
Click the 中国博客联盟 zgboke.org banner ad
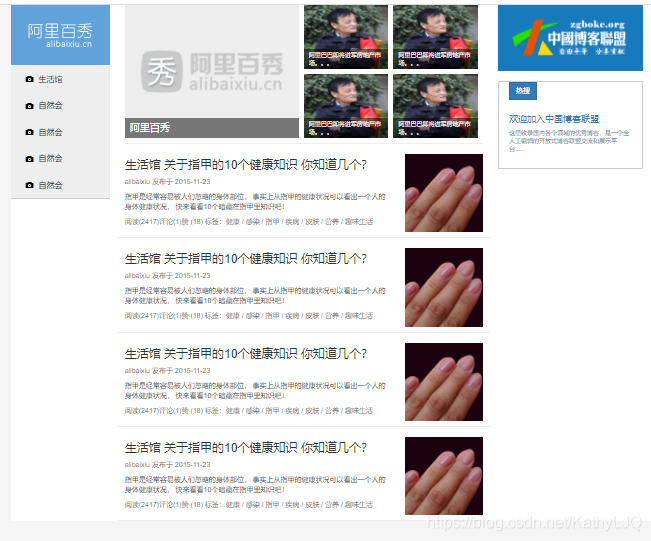(570, 38)
